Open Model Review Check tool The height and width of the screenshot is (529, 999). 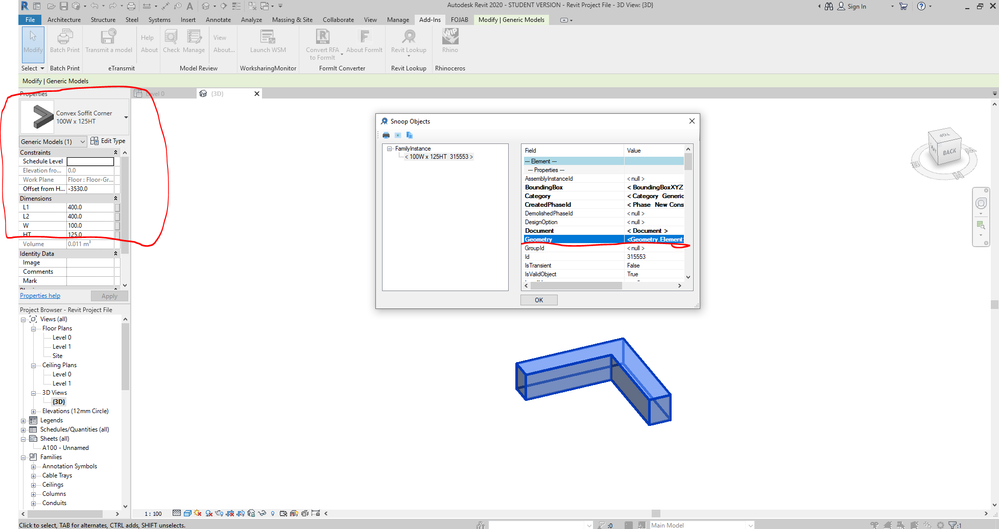pyautogui.click(x=171, y=41)
